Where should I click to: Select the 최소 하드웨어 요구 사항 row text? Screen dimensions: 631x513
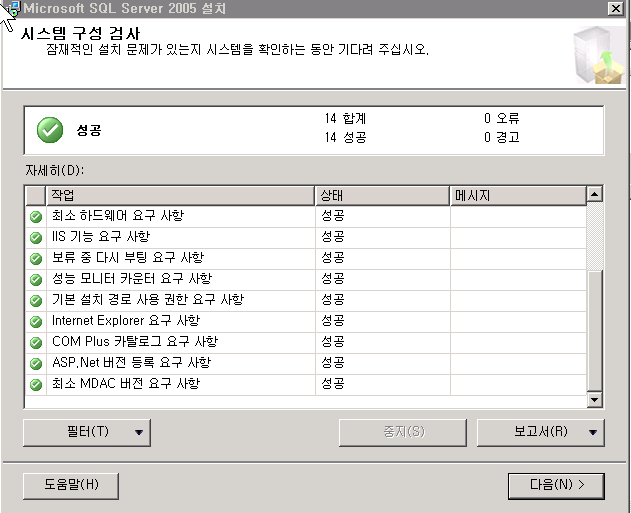[118, 216]
